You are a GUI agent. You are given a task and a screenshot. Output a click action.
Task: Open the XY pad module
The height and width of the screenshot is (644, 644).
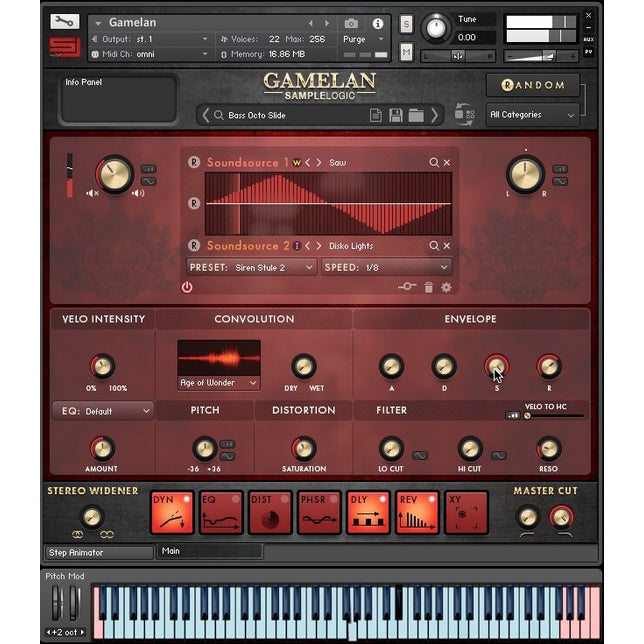466,513
